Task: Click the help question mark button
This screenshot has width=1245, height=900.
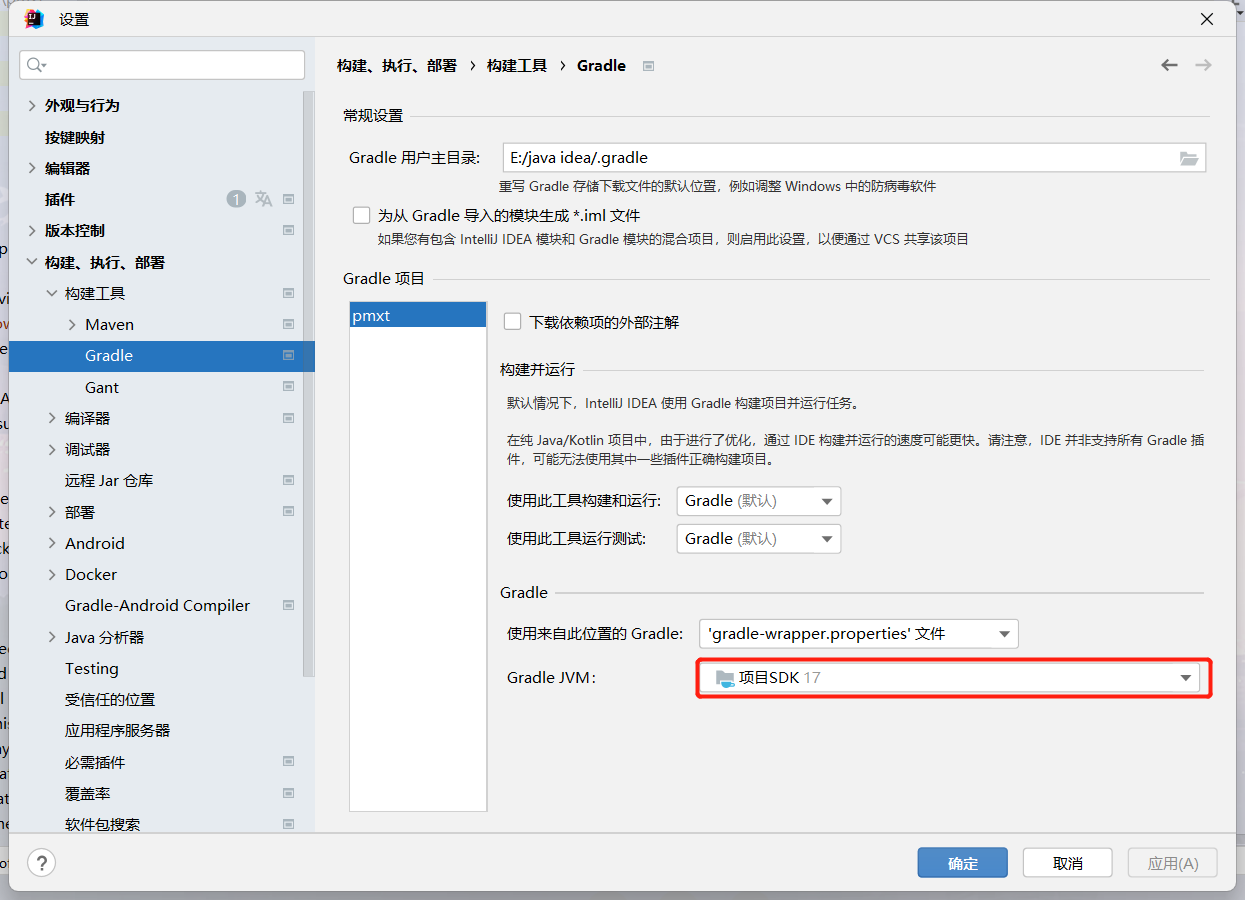Action: coord(41,862)
